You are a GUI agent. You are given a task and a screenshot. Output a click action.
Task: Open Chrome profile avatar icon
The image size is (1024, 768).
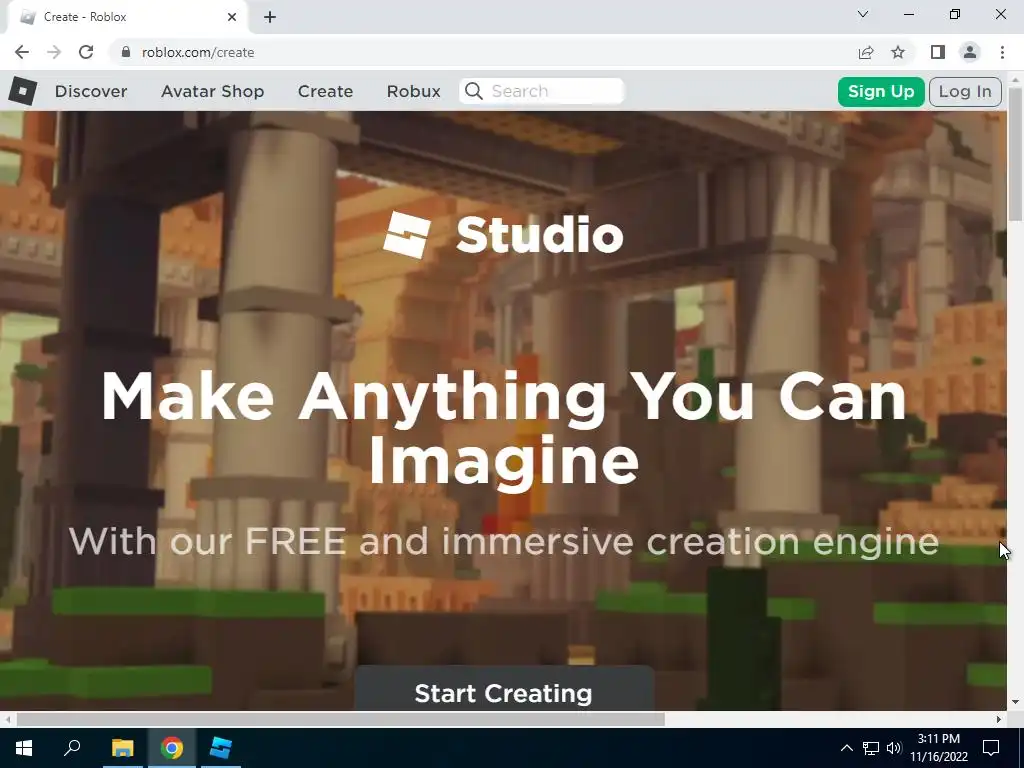point(970,52)
